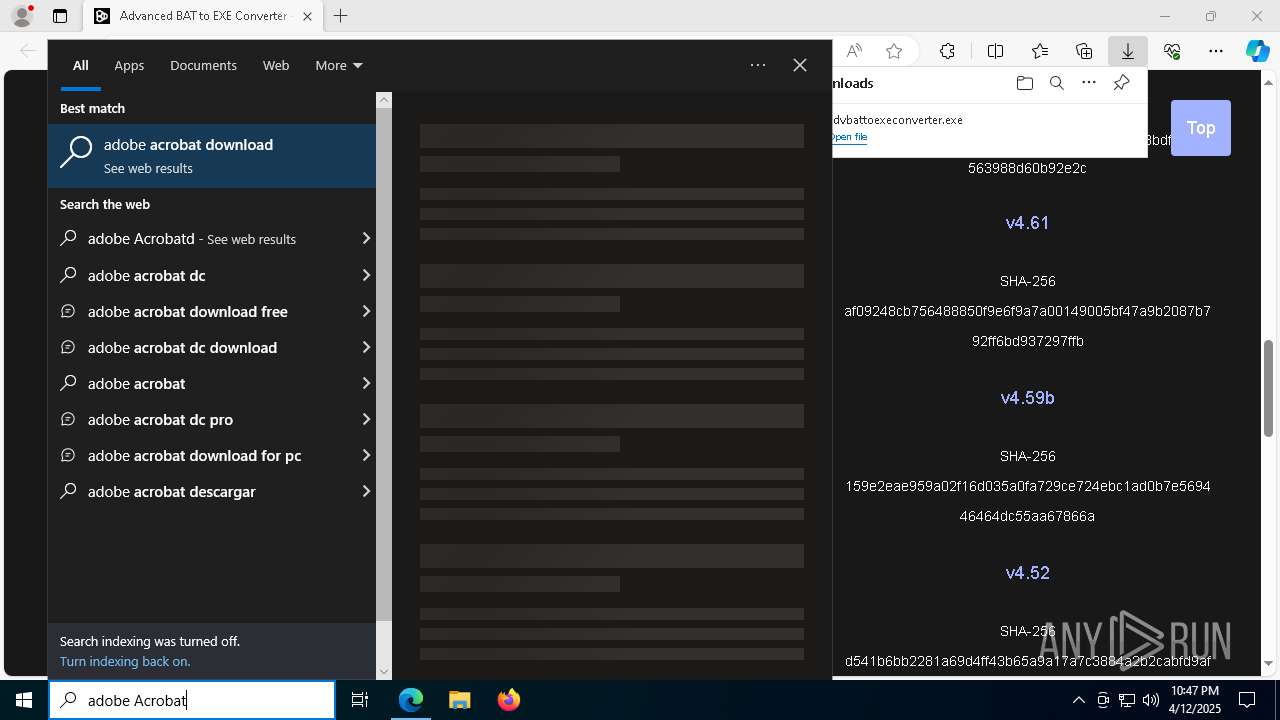Expand adobe acrobat download free arrow
This screenshot has height=720, width=1280.
coord(366,311)
